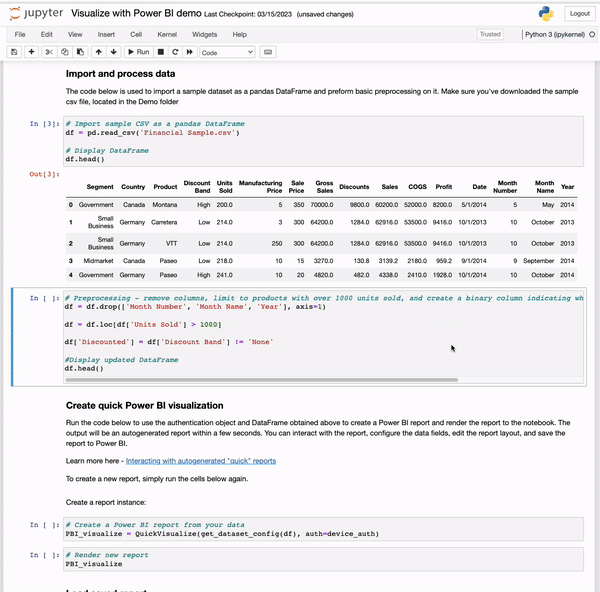Open the File menu

(20, 34)
